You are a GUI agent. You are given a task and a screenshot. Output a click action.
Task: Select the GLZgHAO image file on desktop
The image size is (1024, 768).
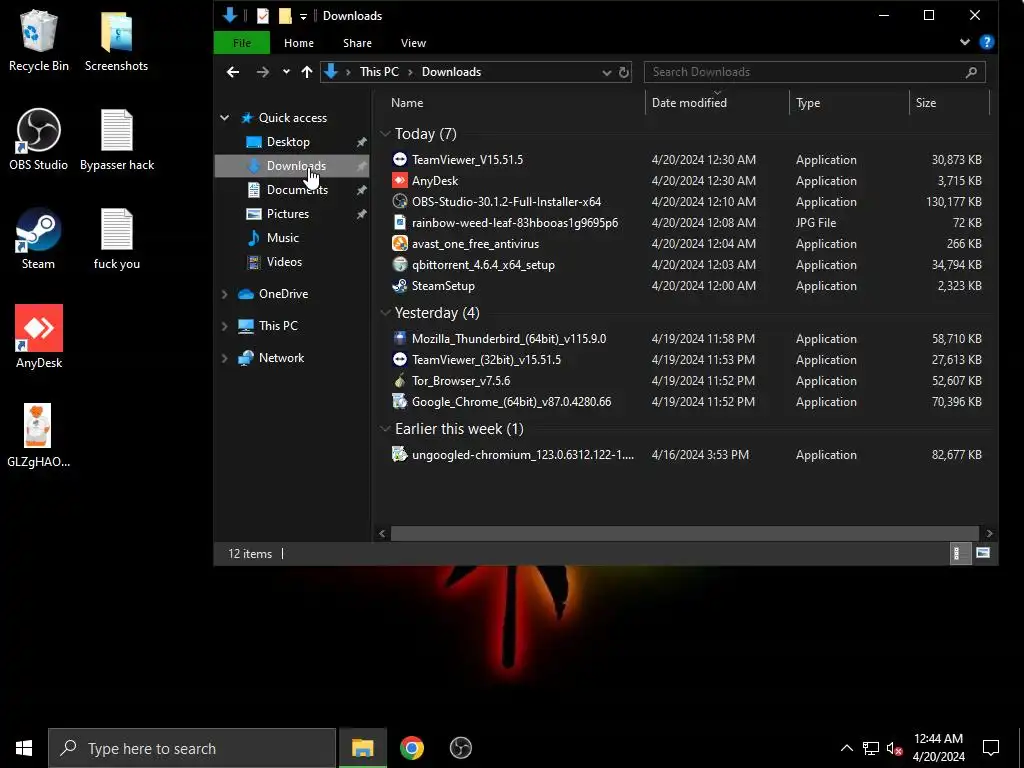click(x=39, y=436)
